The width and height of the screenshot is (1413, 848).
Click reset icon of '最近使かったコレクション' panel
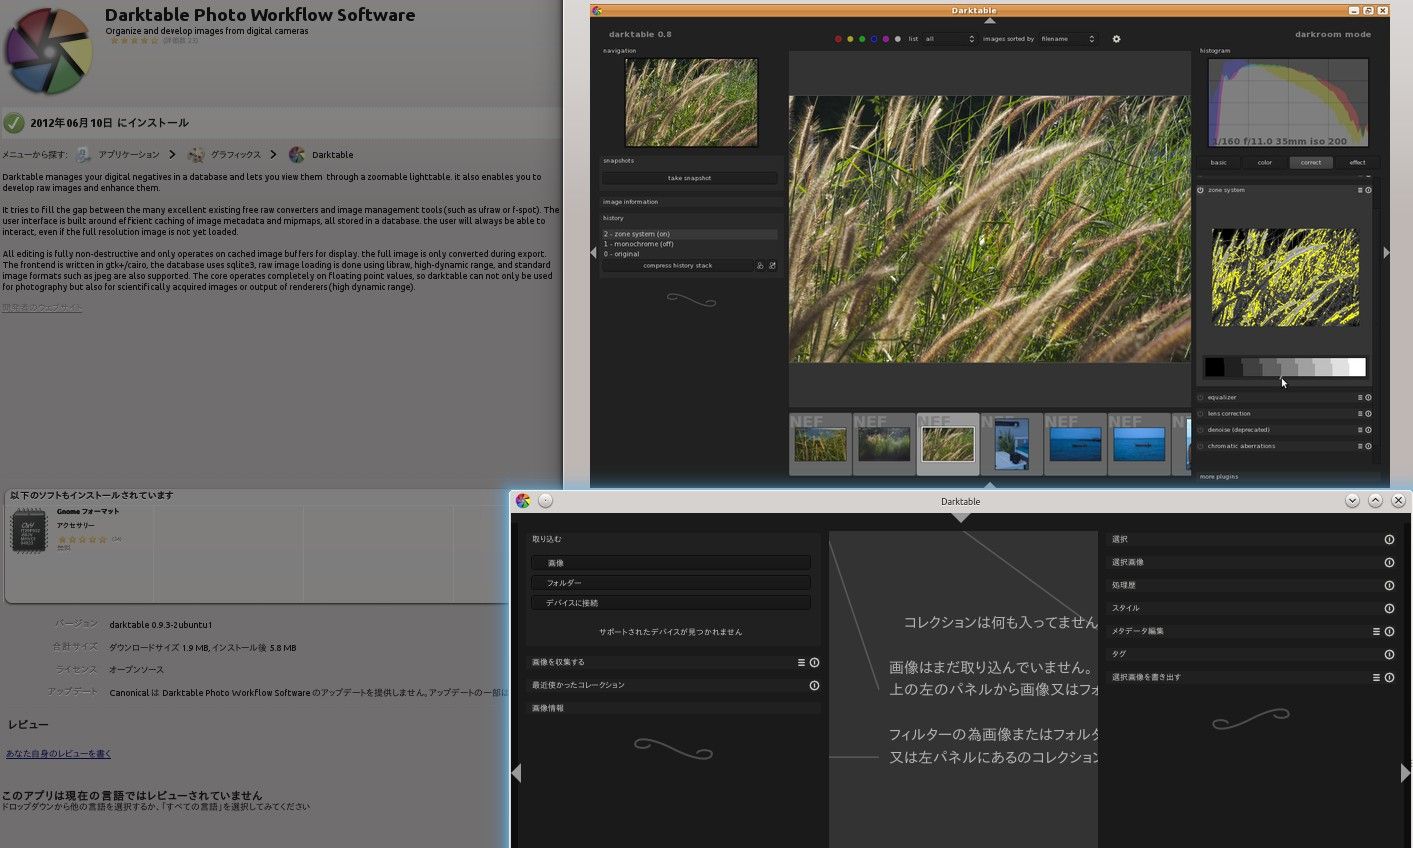click(x=814, y=685)
